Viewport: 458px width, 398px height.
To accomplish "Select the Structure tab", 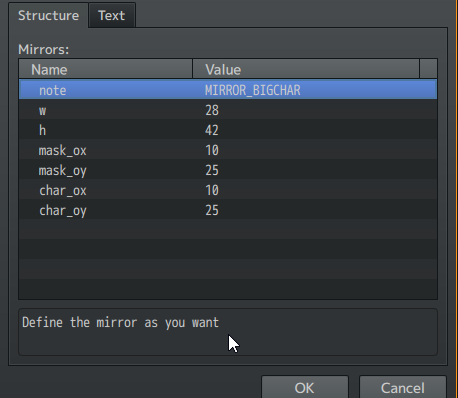I will pyautogui.click(x=49, y=15).
